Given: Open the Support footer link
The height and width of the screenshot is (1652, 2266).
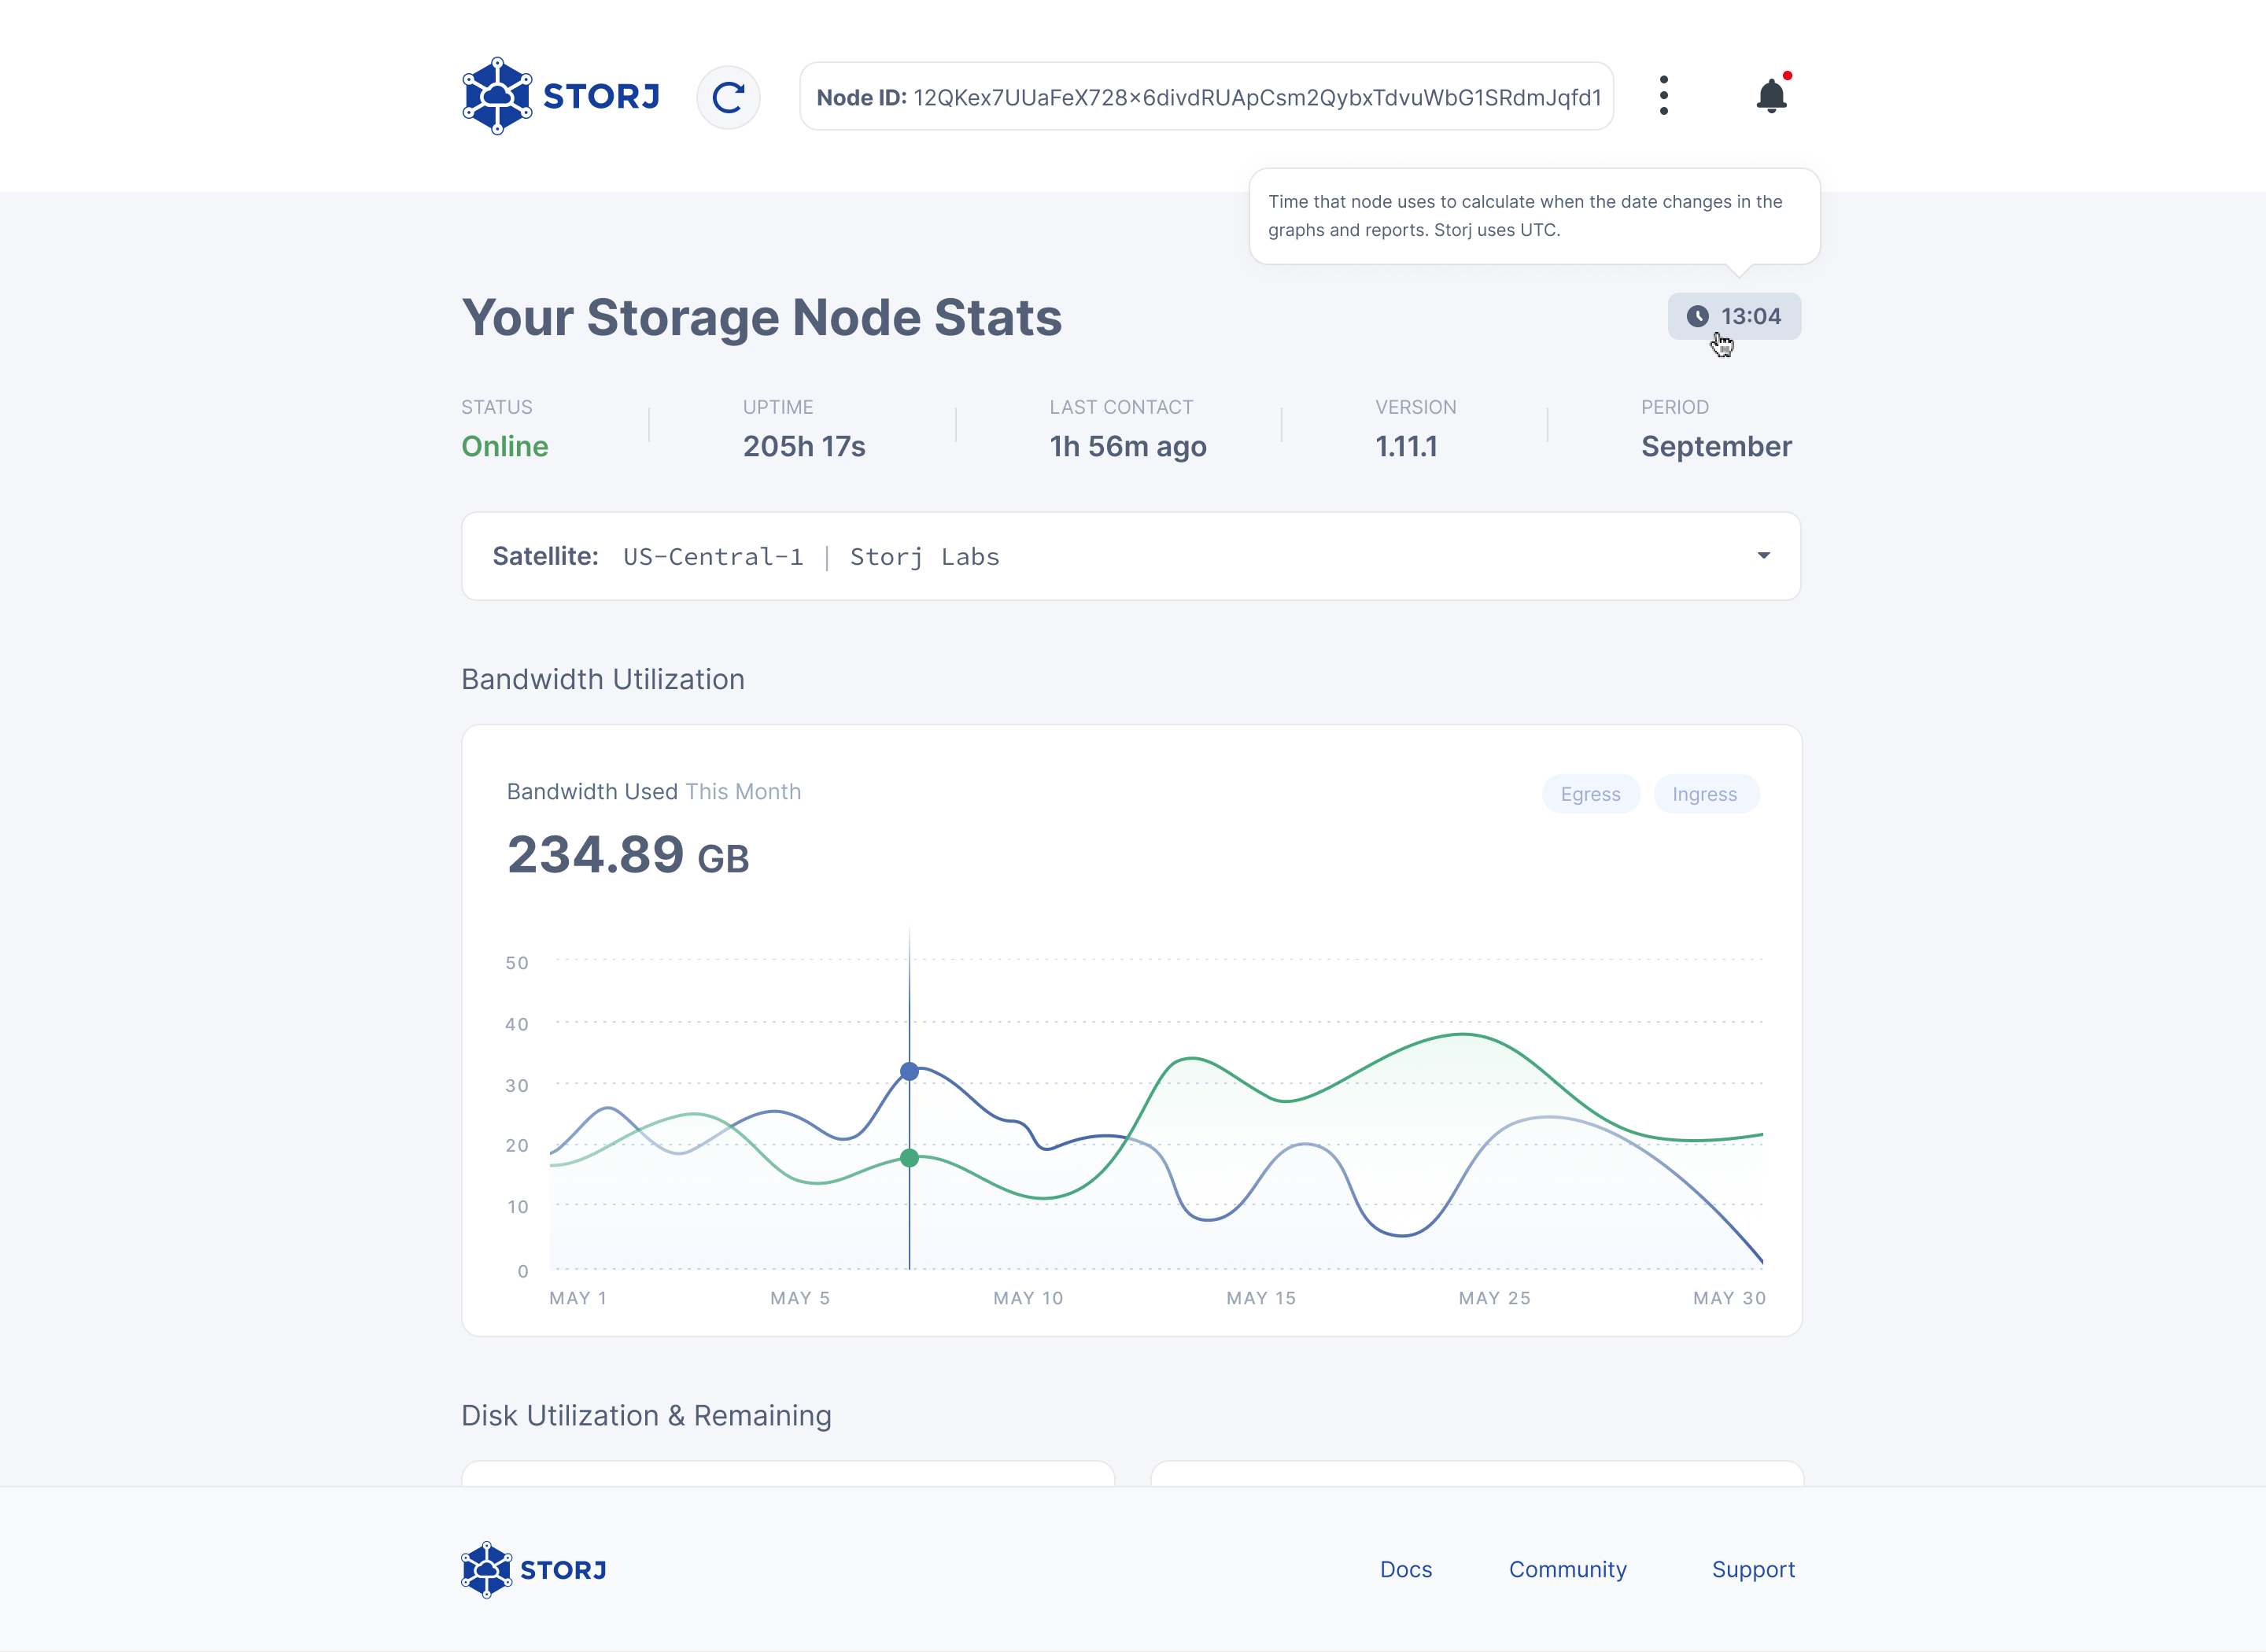Looking at the screenshot, I should click(1753, 1569).
